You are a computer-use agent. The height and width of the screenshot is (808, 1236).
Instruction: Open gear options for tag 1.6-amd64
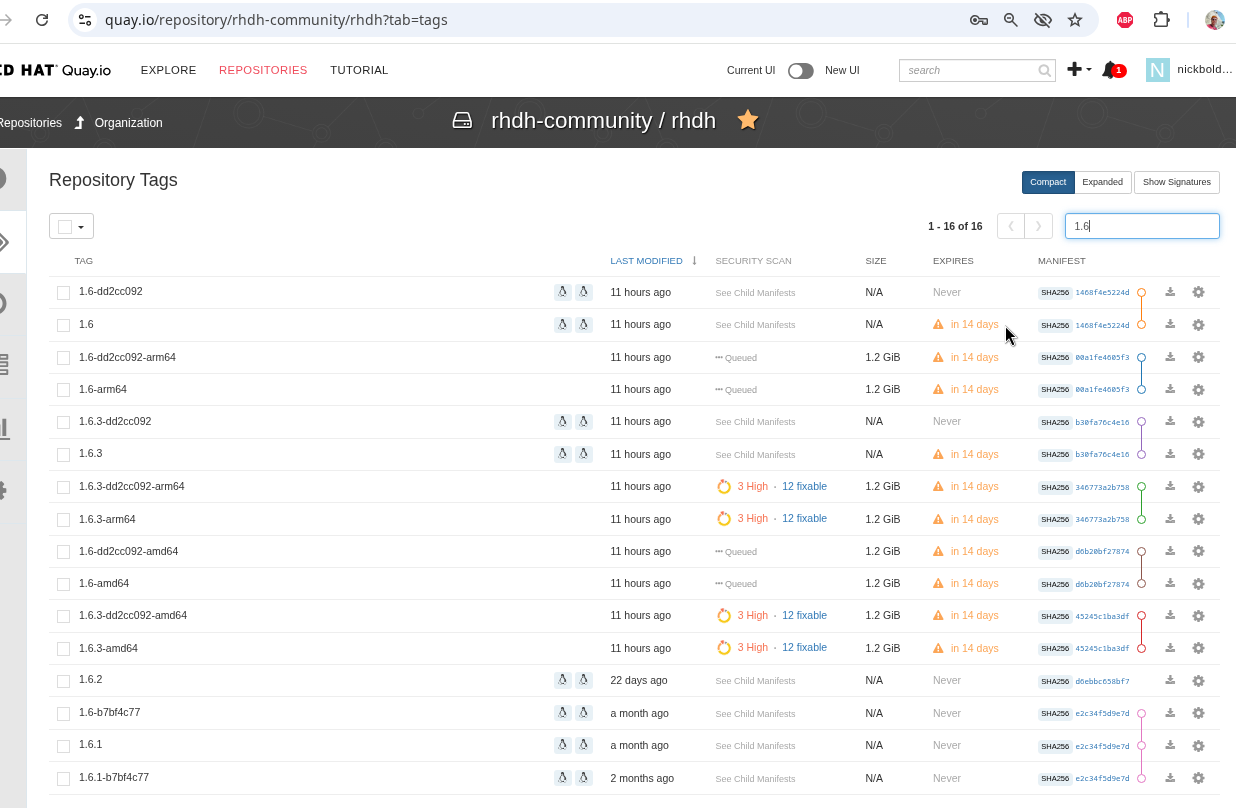(x=1198, y=583)
